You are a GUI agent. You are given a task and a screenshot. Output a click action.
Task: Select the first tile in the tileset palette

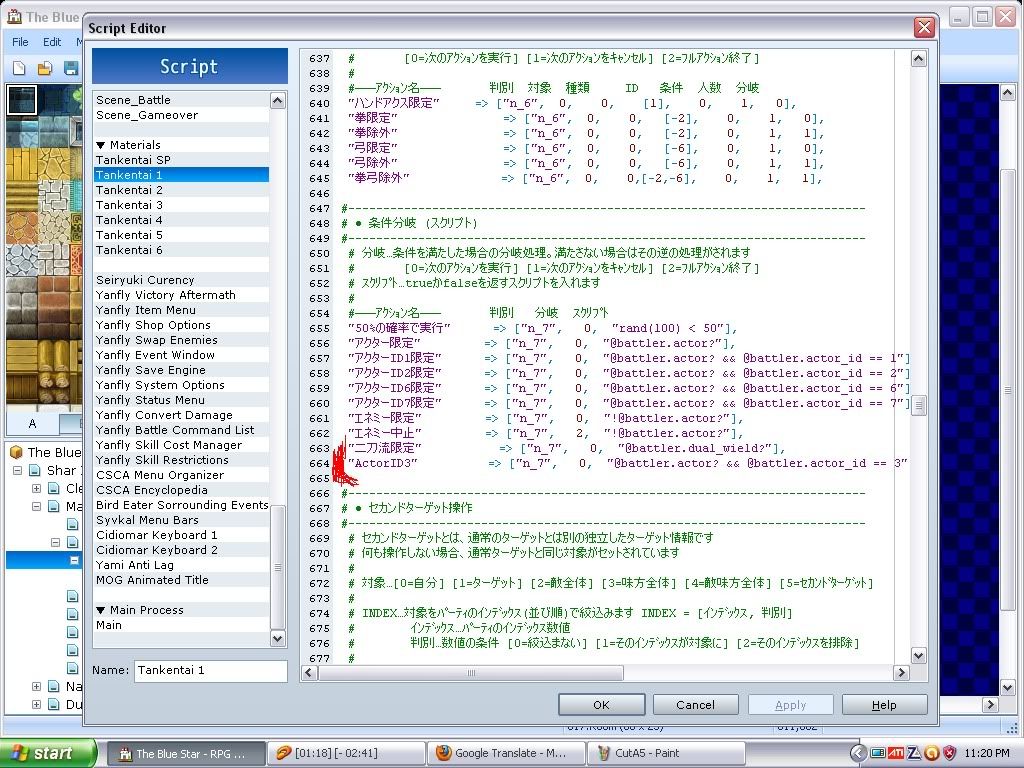tap(21, 100)
